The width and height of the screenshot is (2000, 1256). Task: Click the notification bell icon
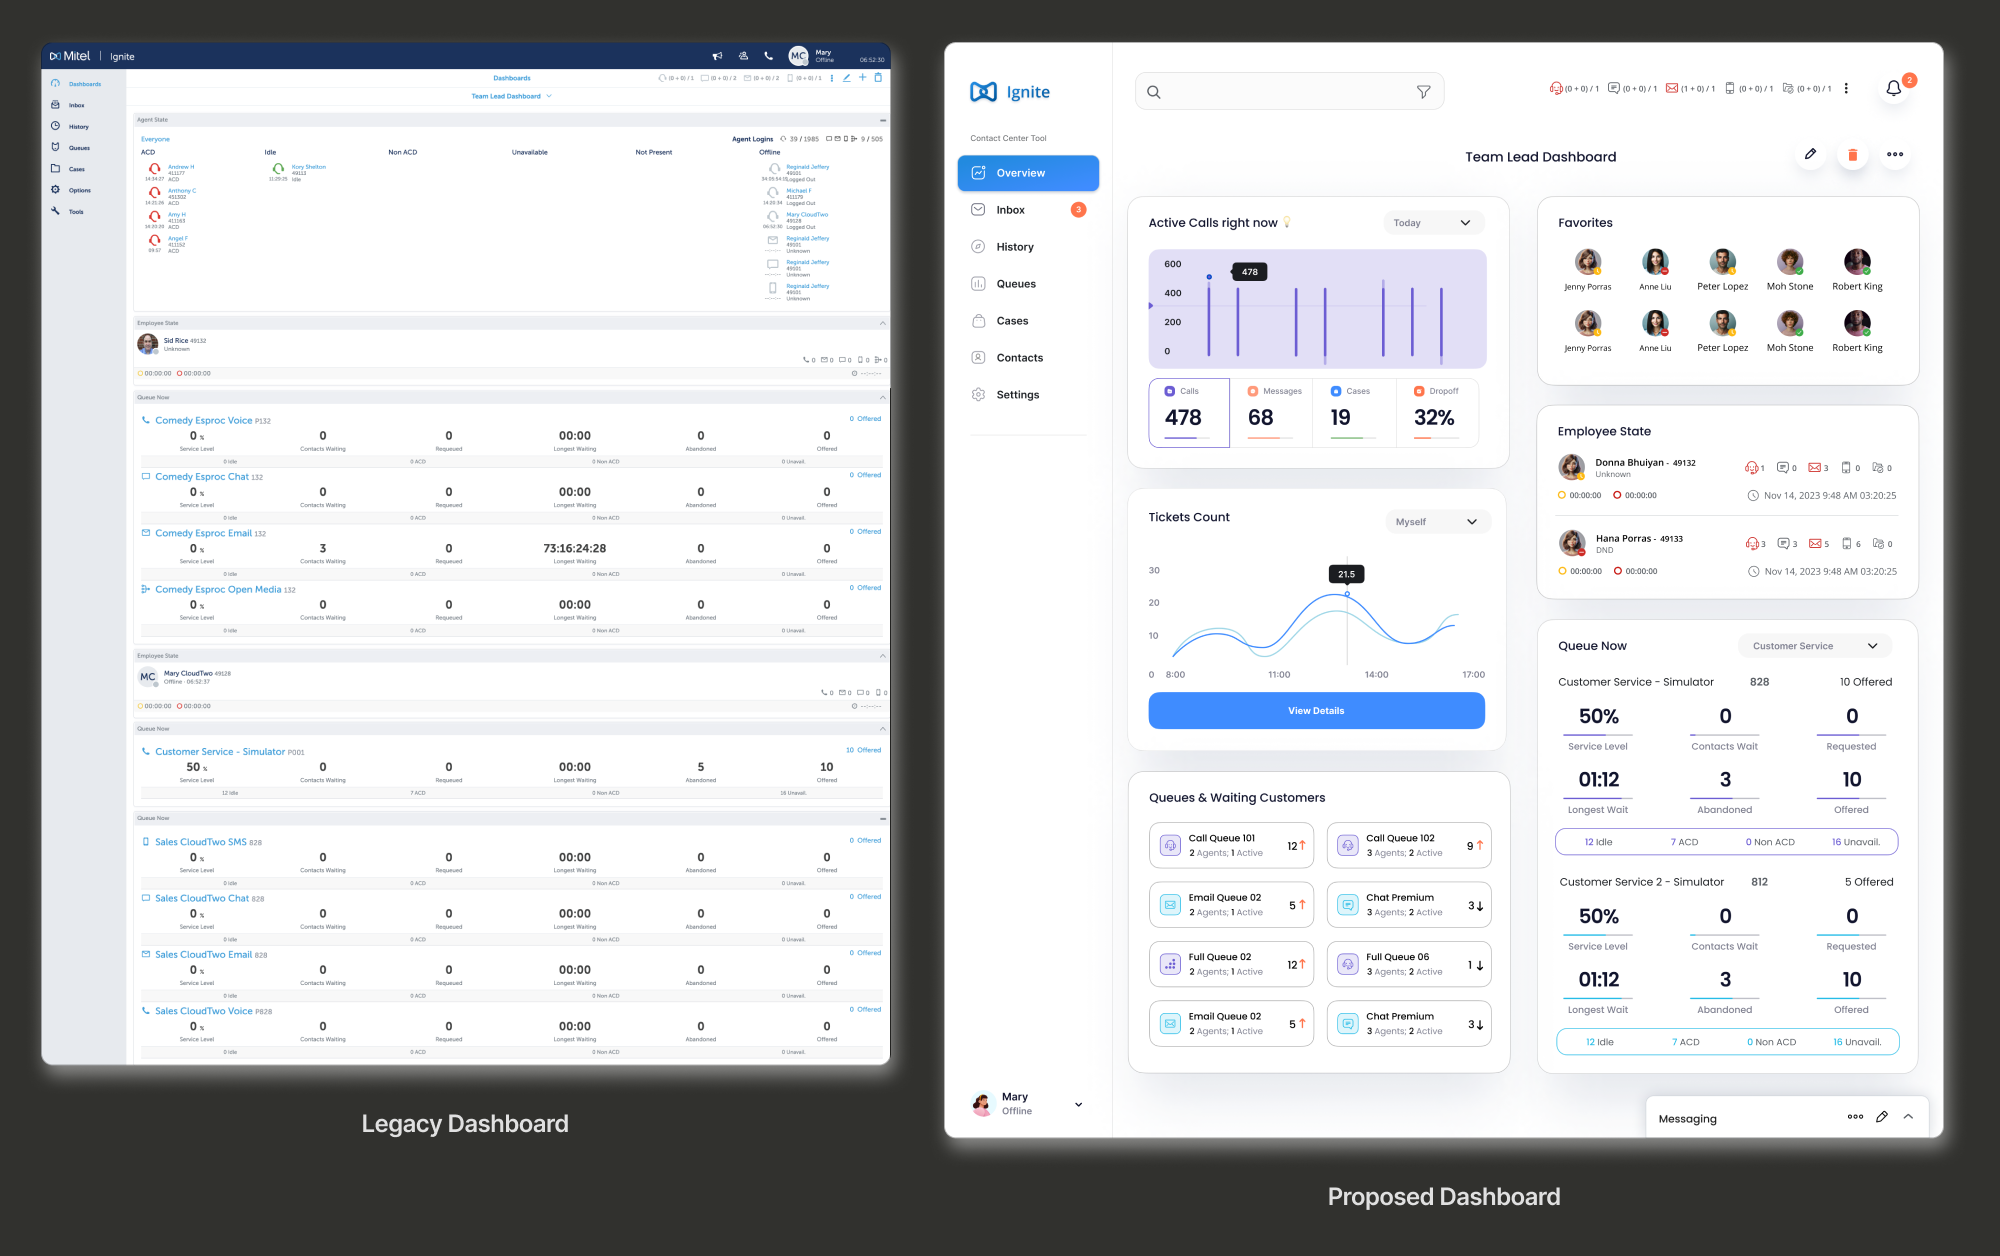[x=1893, y=89]
